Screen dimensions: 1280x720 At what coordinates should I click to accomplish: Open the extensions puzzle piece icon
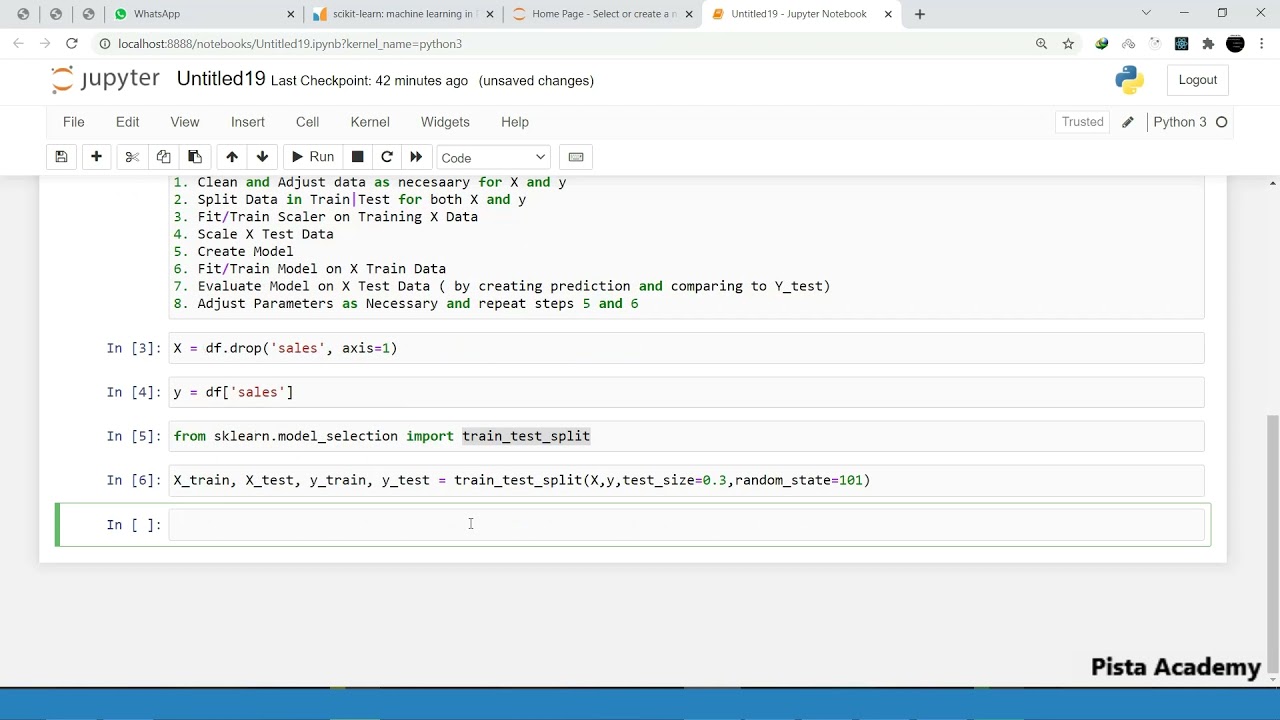tap(1208, 44)
